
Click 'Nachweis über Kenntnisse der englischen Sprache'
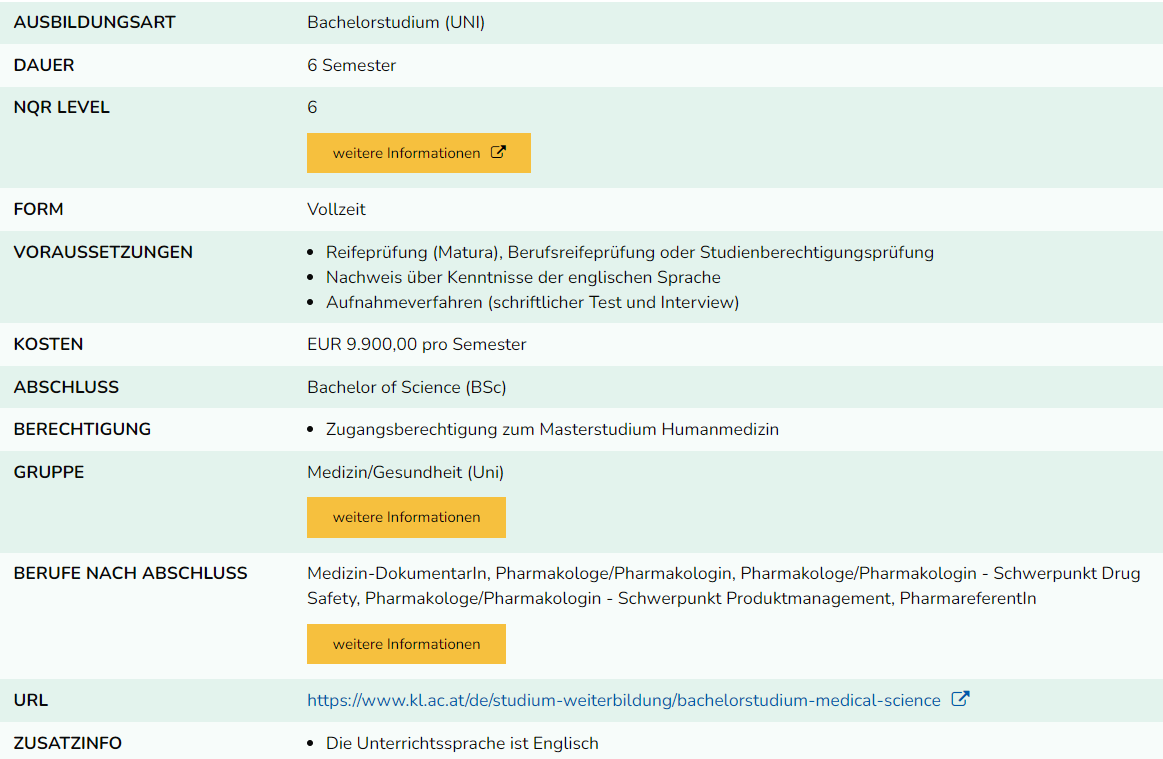[523, 277]
